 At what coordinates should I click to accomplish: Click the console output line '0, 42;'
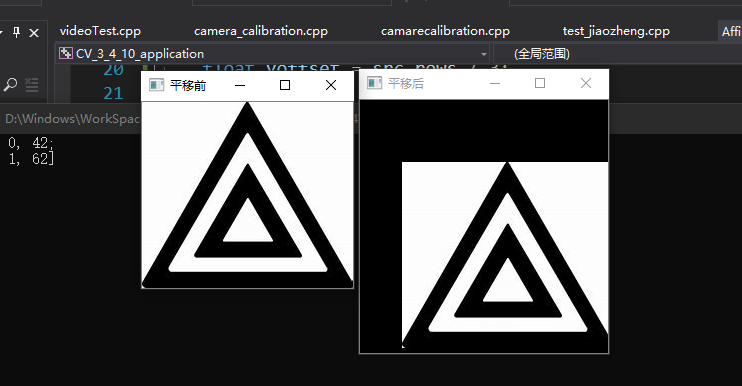point(31,142)
